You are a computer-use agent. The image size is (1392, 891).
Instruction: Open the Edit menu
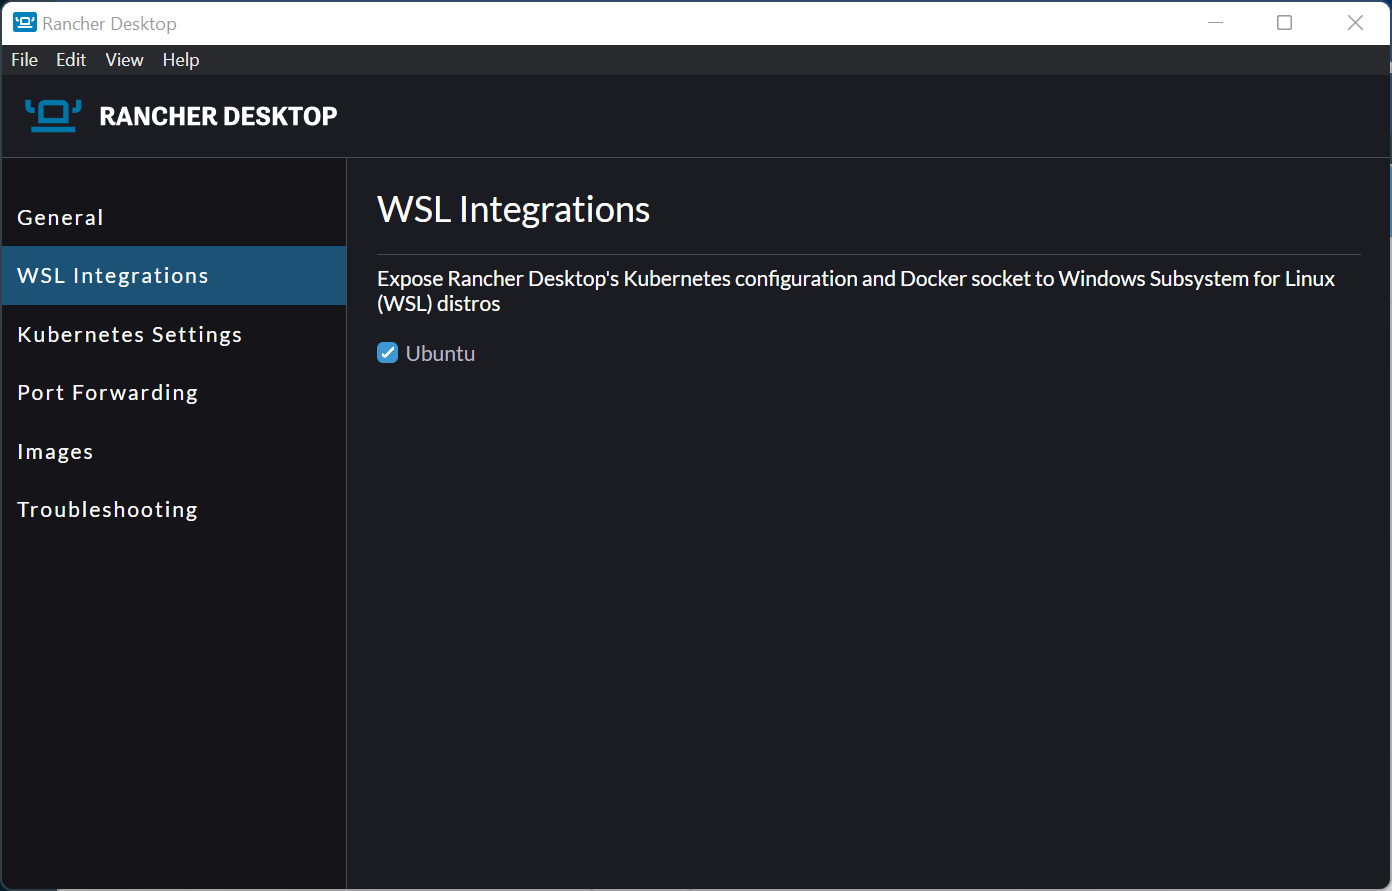(x=71, y=60)
